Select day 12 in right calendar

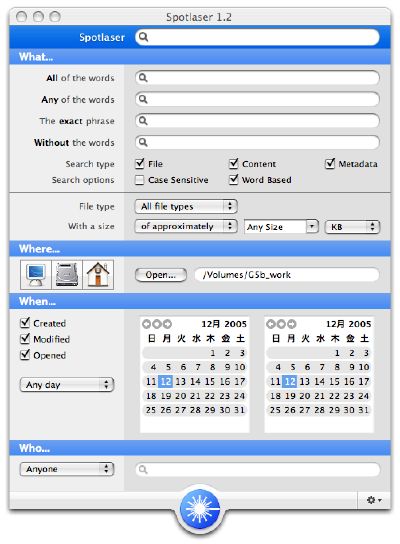(290, 382)
